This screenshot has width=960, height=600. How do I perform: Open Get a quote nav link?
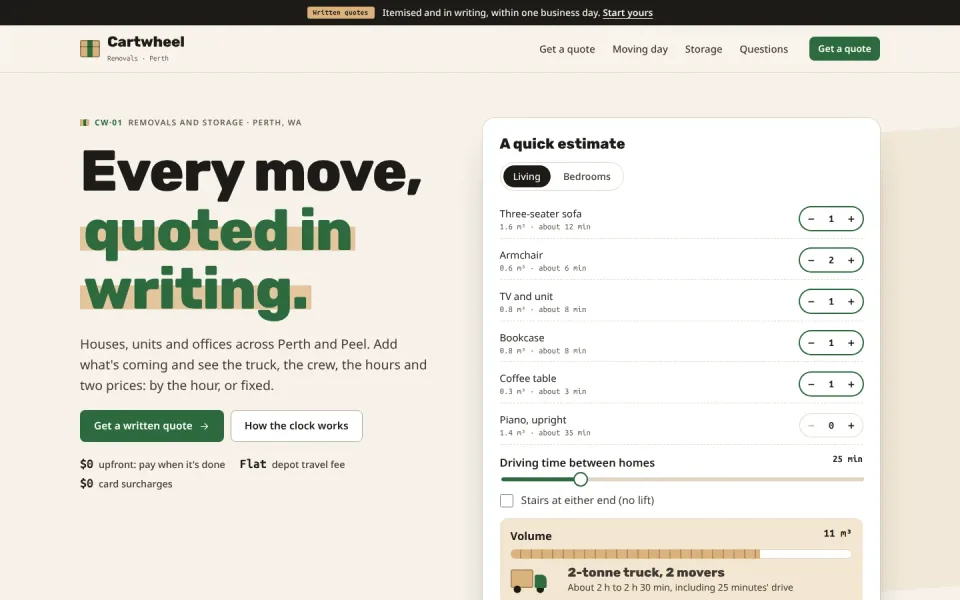coord(567,49)
